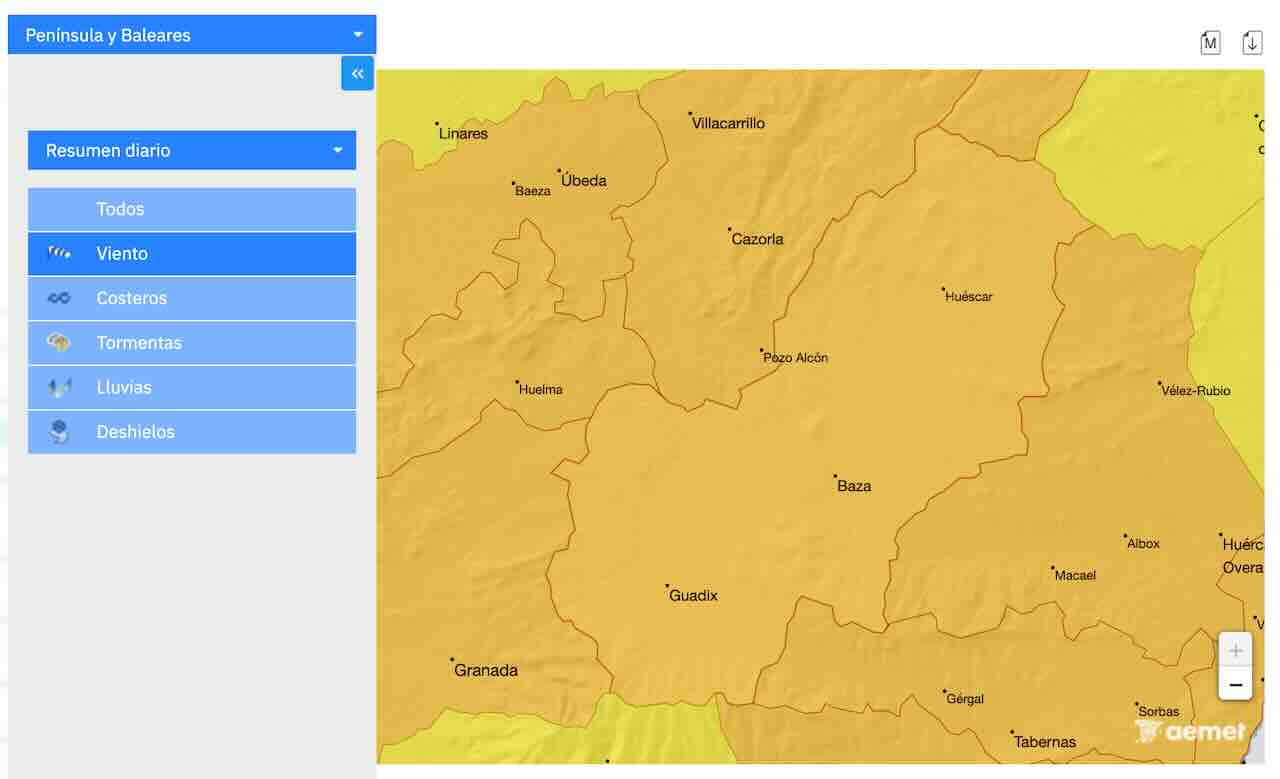This screenshot has width=1280, height=779.
Task: Click the thaw icon beside Deshielos
Action: 59,432
